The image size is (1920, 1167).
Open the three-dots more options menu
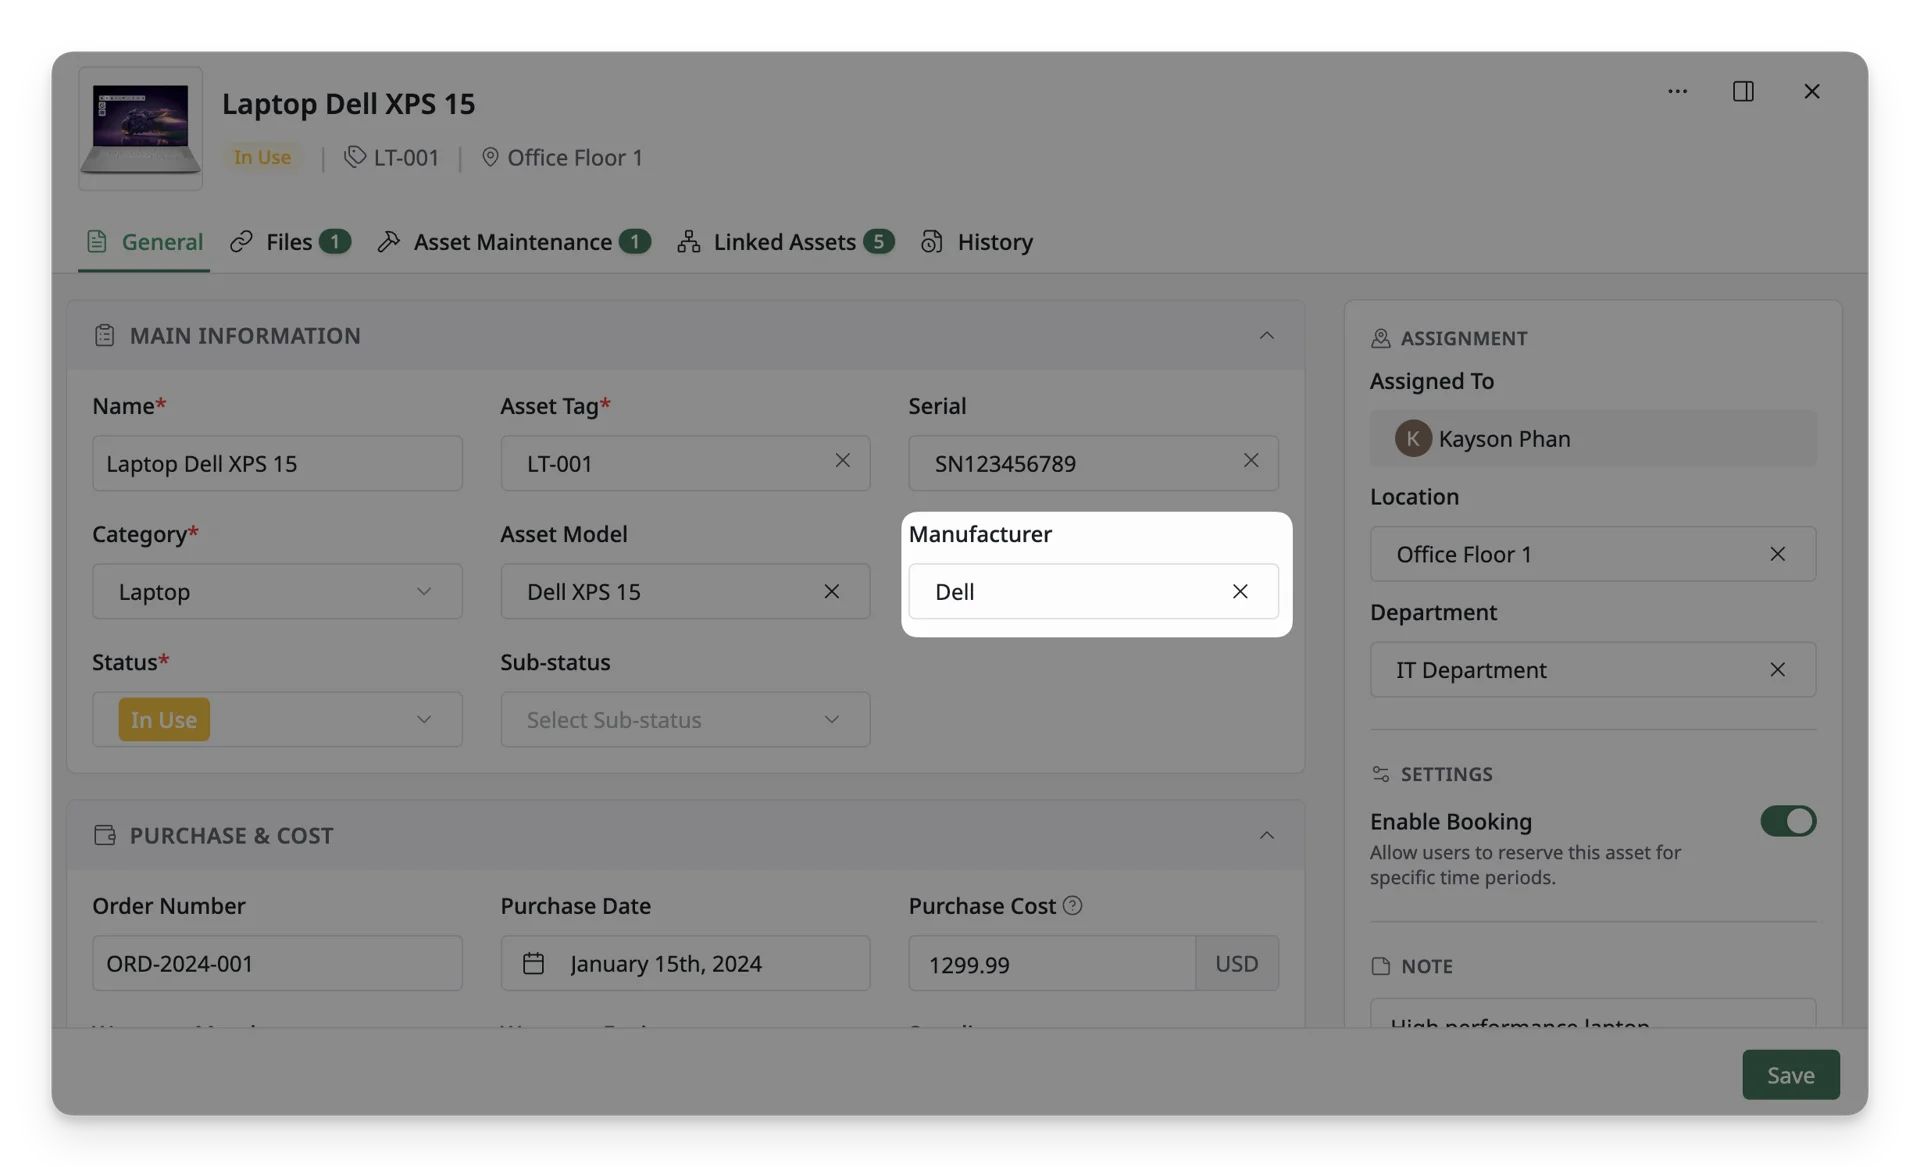click(1677, 91)
